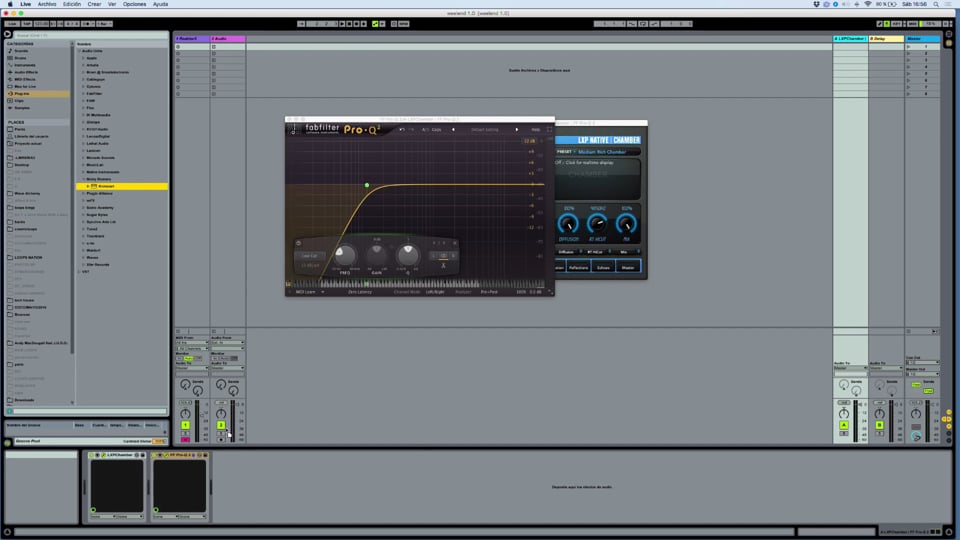Open the MIDI Effects category
This screenshot has width=960, height=540.
(x=25, y=80)
